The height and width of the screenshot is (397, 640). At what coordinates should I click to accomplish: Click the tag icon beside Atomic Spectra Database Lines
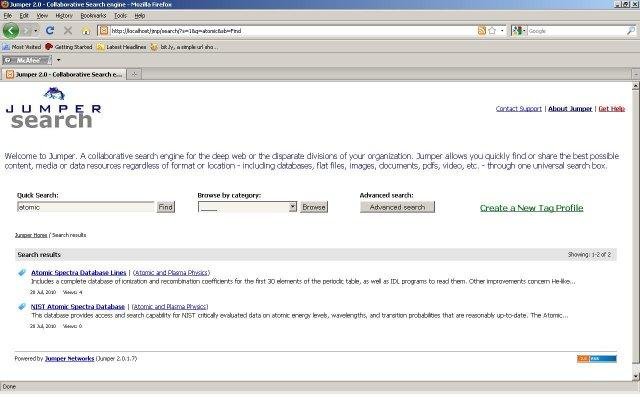click(x=22, y=273)
